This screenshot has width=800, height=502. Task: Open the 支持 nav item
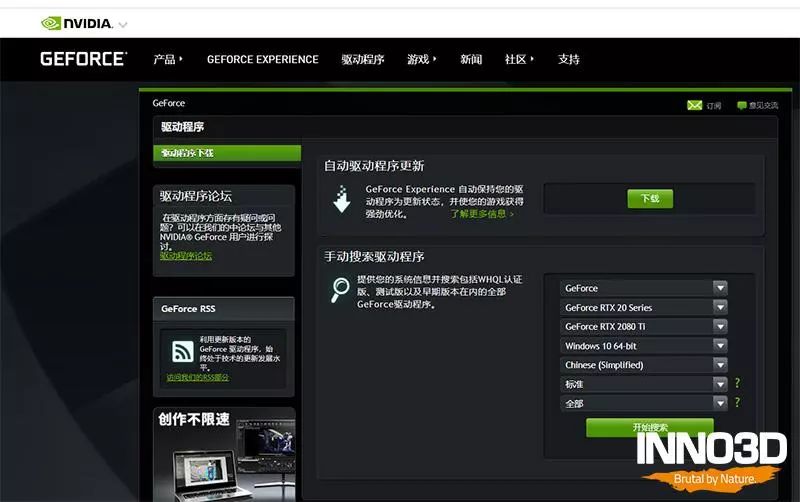[568, 59]
